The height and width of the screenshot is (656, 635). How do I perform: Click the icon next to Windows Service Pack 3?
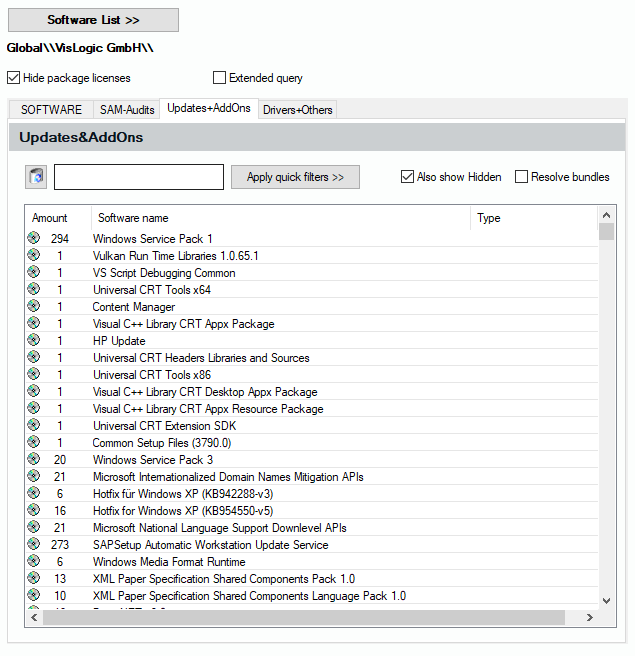click(x=34, y=460)
